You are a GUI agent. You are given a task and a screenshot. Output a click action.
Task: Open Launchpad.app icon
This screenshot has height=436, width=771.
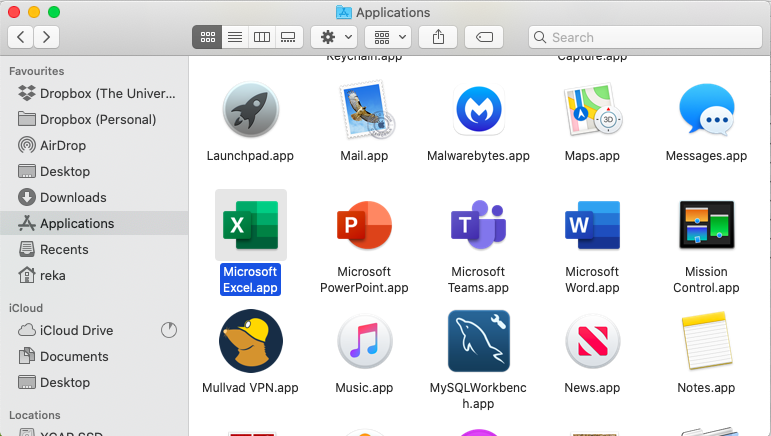point(251,110)
